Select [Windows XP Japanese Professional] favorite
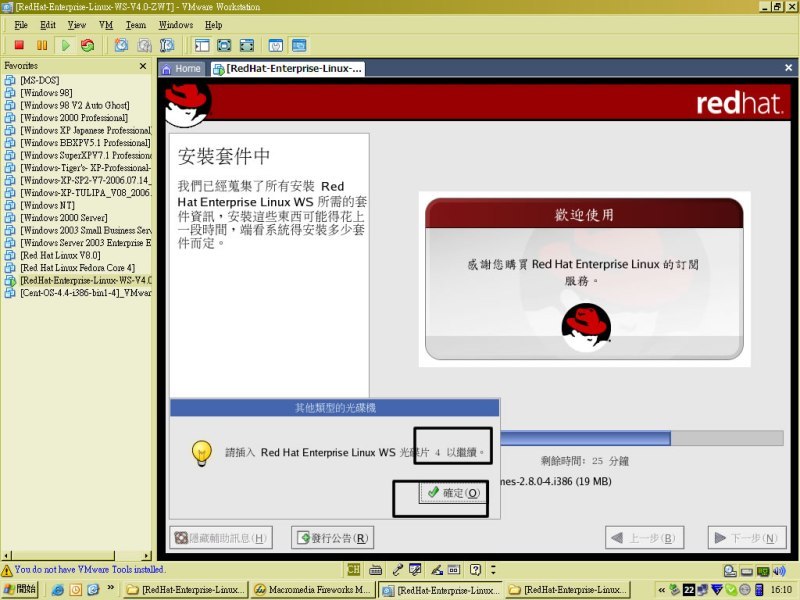Image resolution: width=800 pixels, height=600 pixels. coord(78,130)
